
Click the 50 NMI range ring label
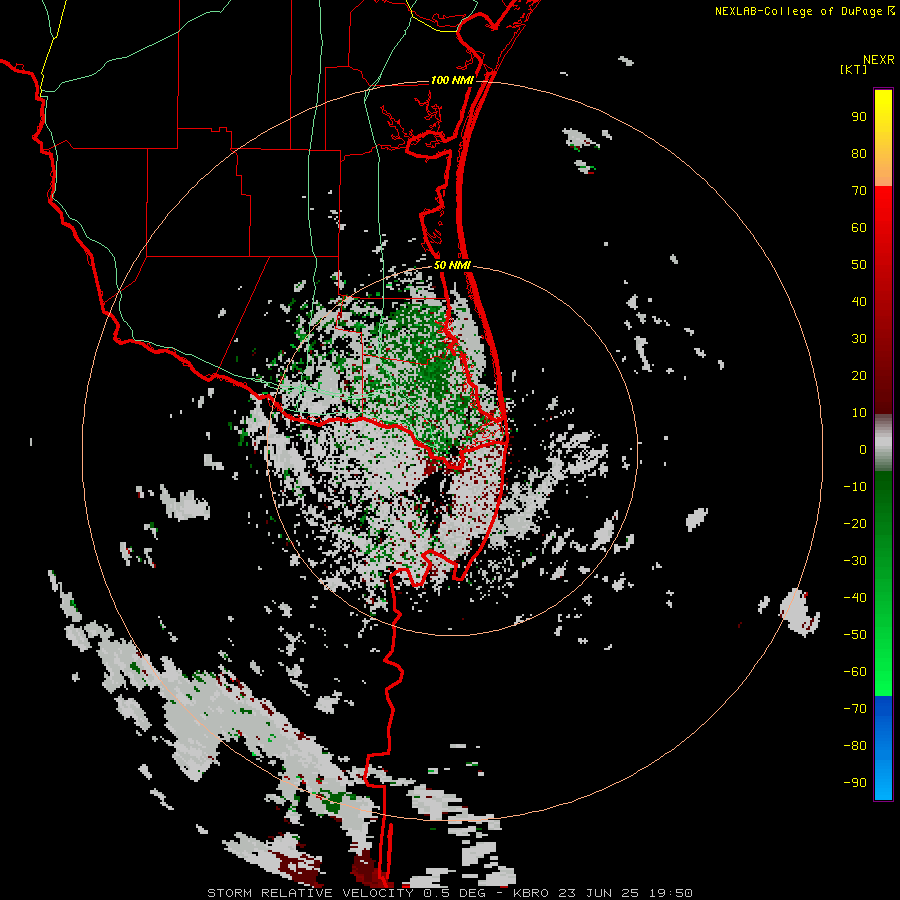(x=452, y=265)
